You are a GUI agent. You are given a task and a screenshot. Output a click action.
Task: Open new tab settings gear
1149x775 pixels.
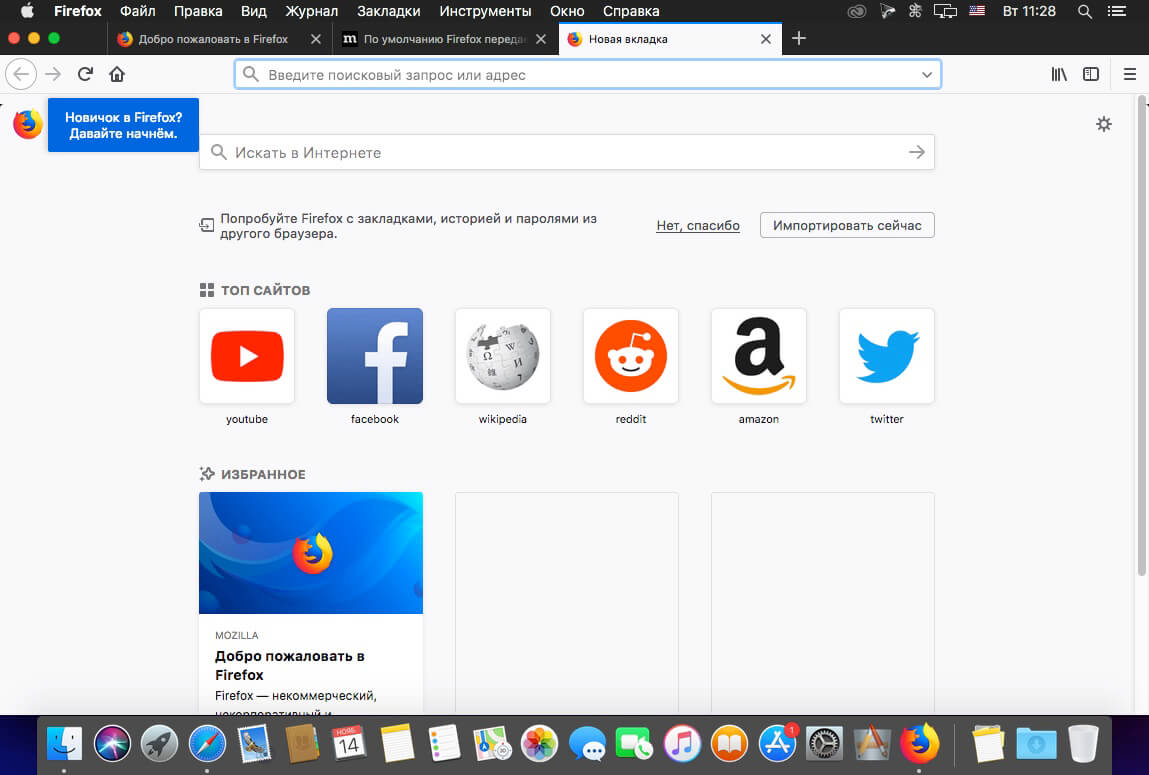coord(1104,124)
